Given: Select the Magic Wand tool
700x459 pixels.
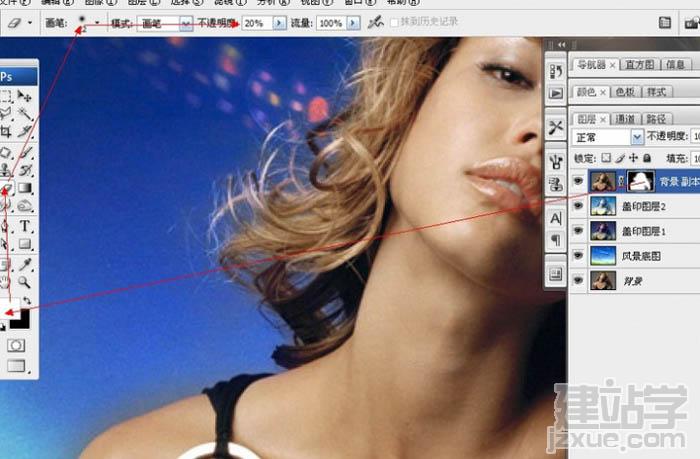Looking at the screenshot, I should pyautogui.click(x=25, y=114).
